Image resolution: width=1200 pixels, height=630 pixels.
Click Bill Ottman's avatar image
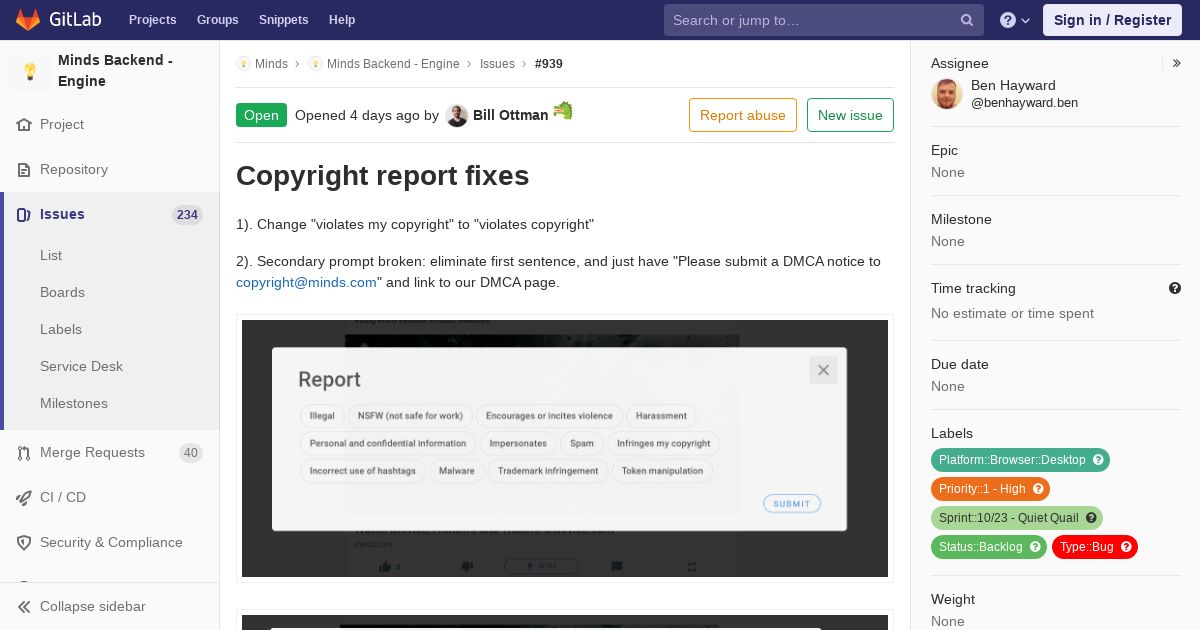457,115
